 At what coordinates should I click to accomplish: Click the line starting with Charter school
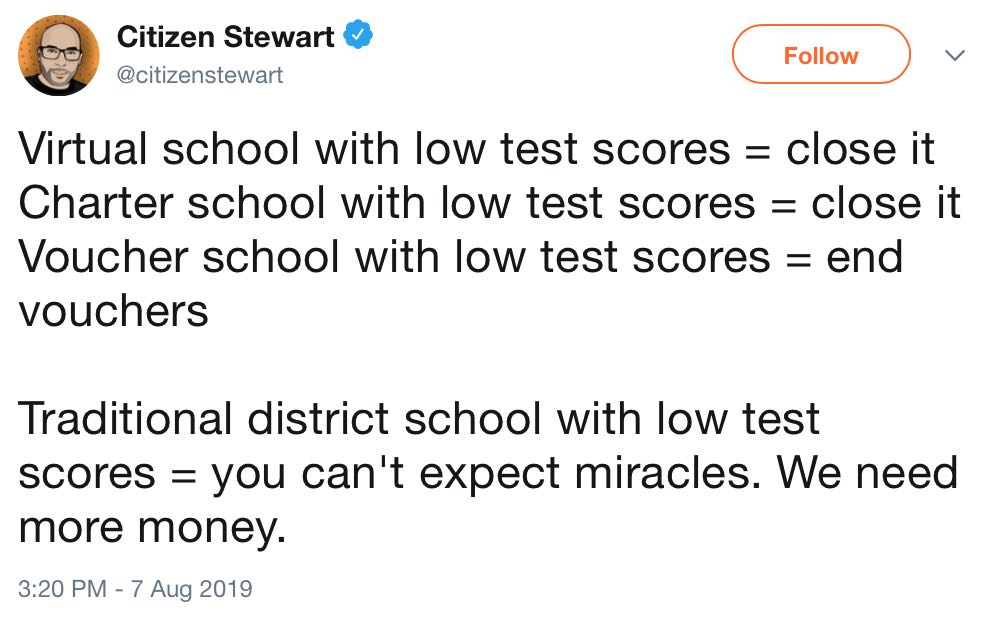tap(490, 203)
